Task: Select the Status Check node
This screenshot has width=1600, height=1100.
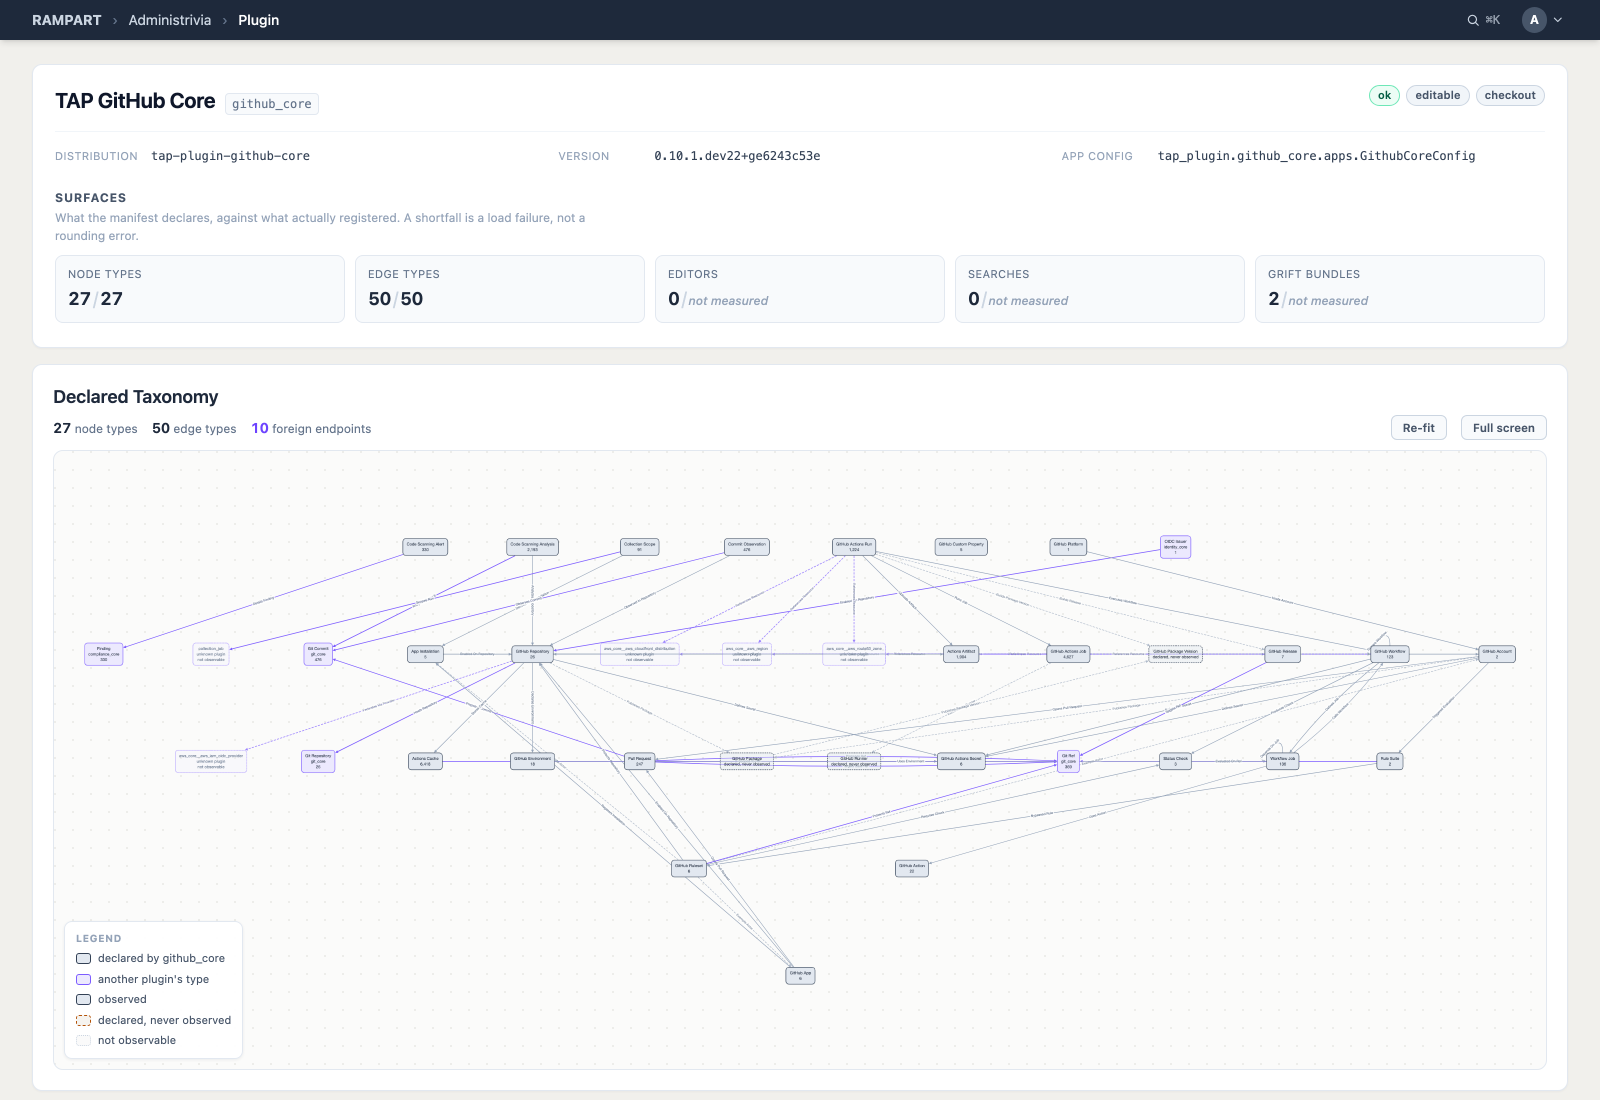Action: tap(1175, 761)
